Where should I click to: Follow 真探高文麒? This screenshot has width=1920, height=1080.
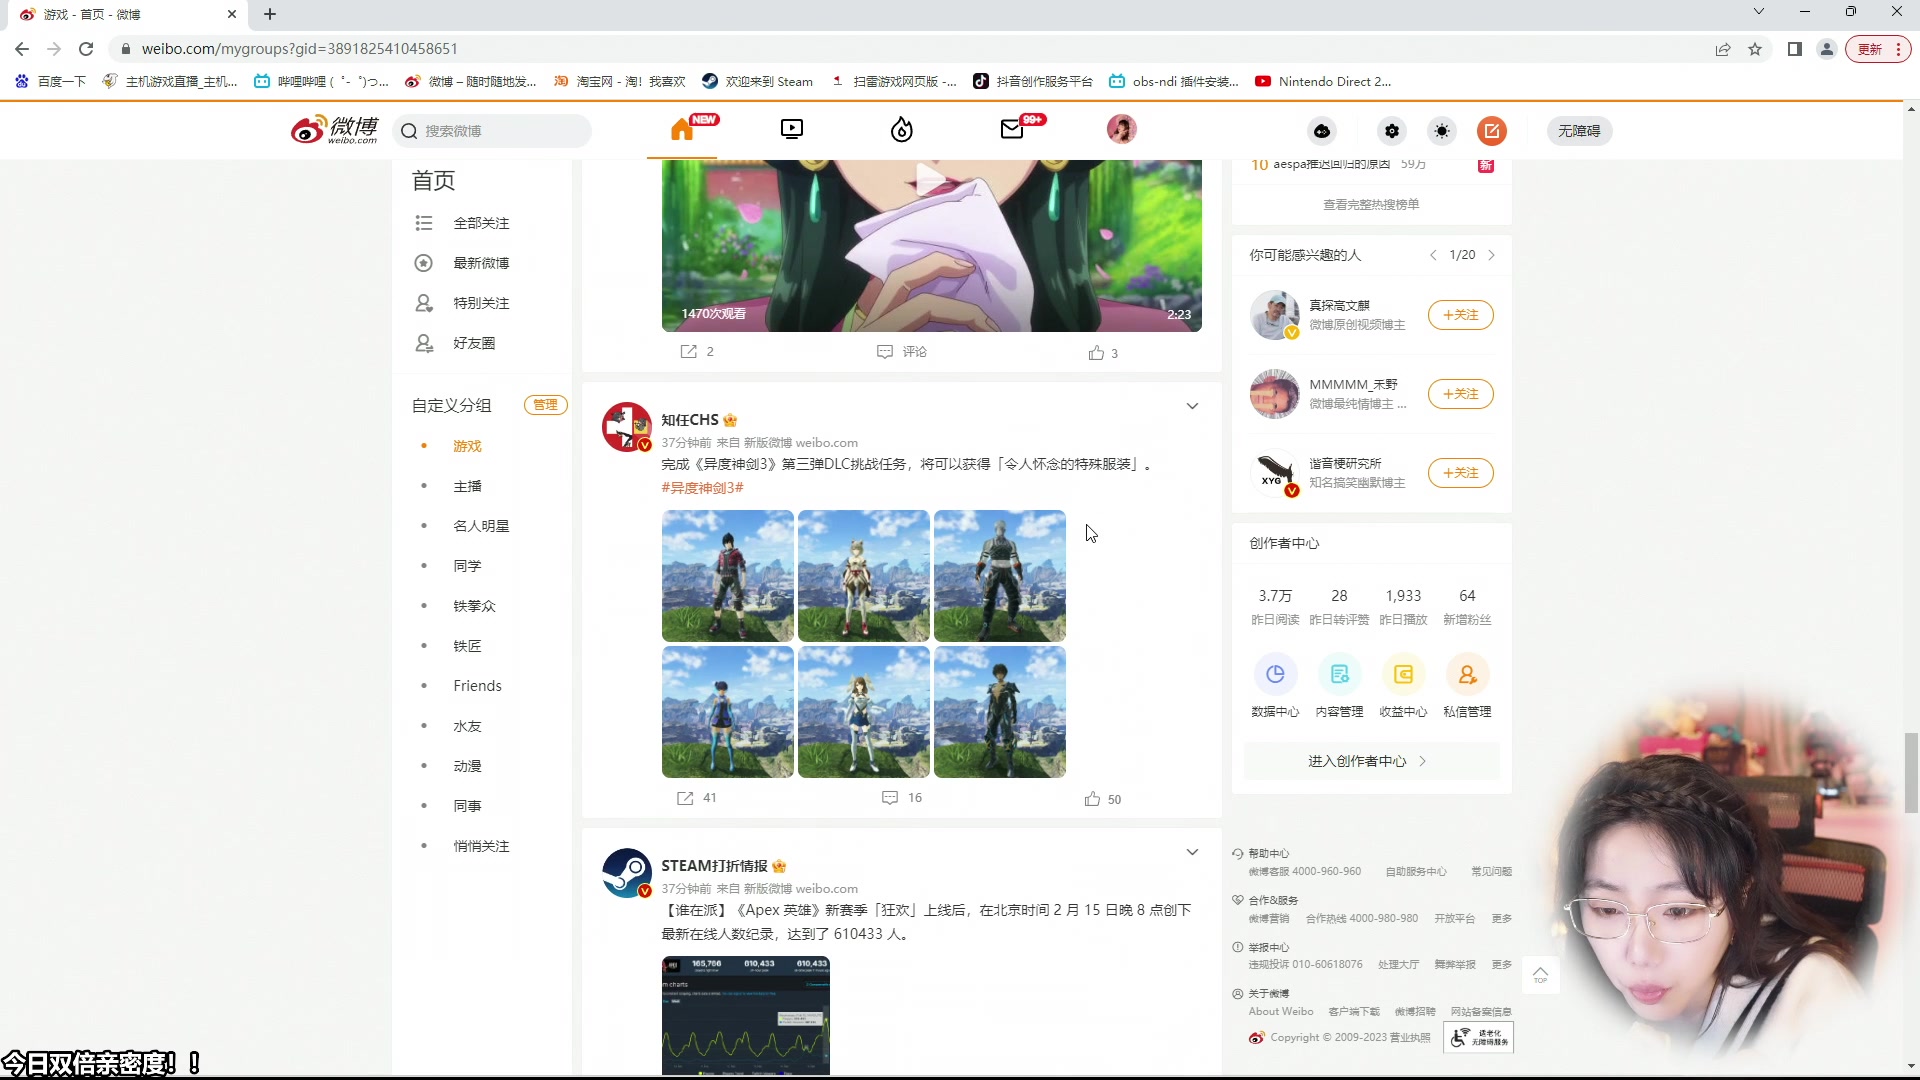click(x=1461, y=315)
